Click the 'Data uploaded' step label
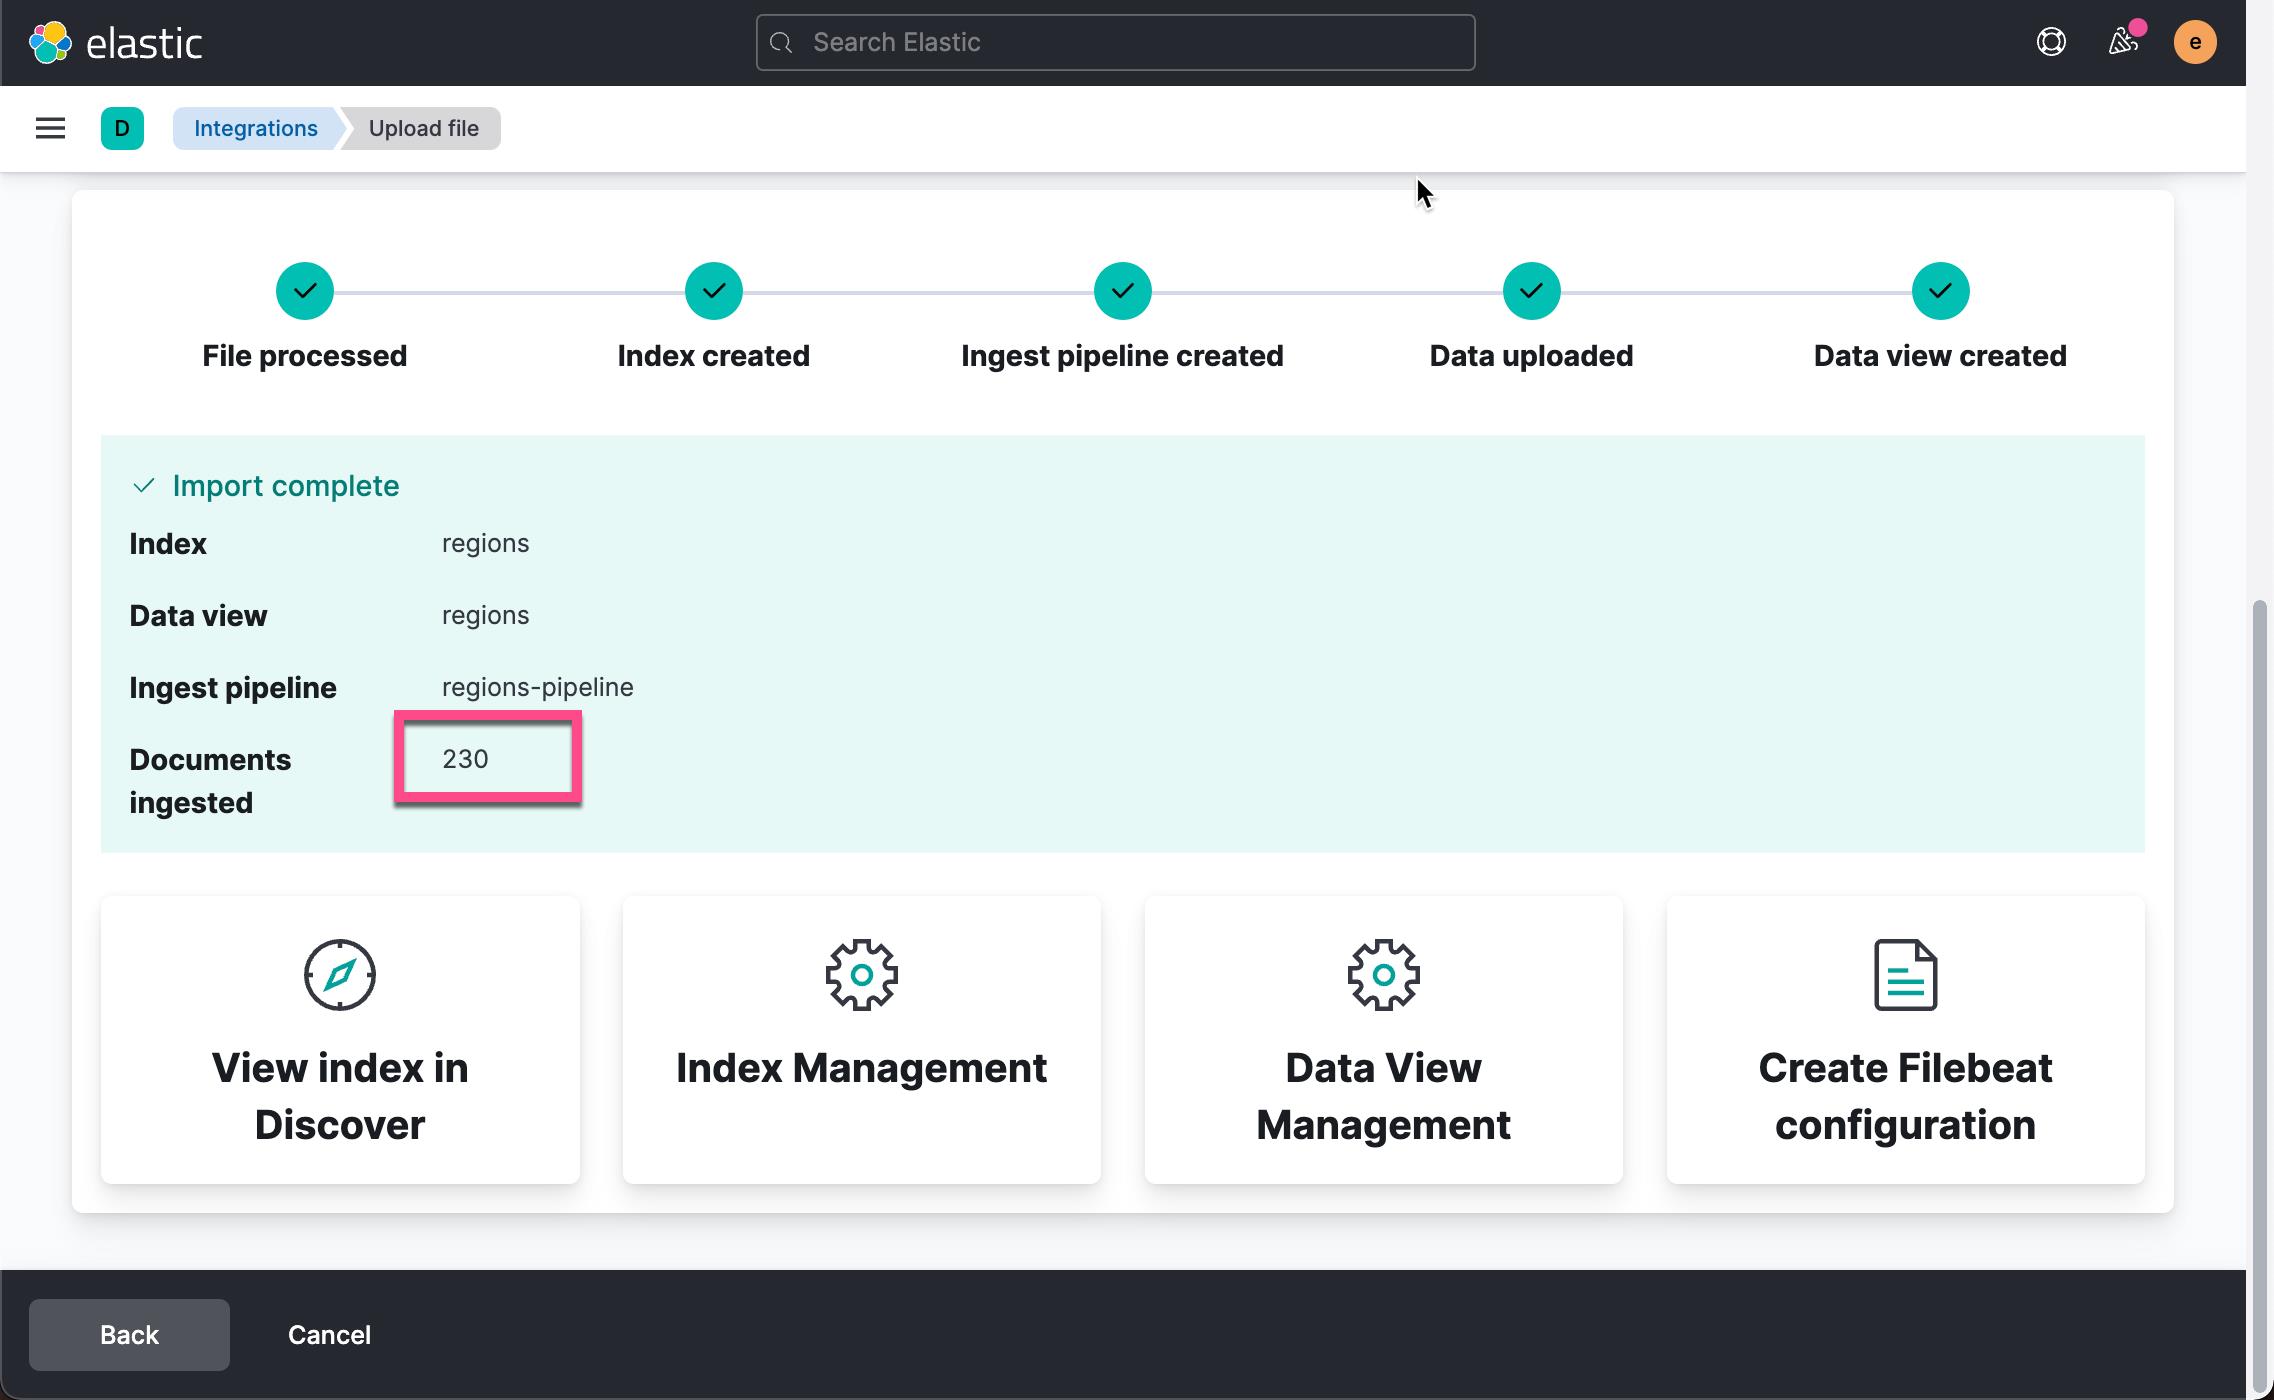Screen dimensions: 2274x1400 coord(1532,356)
